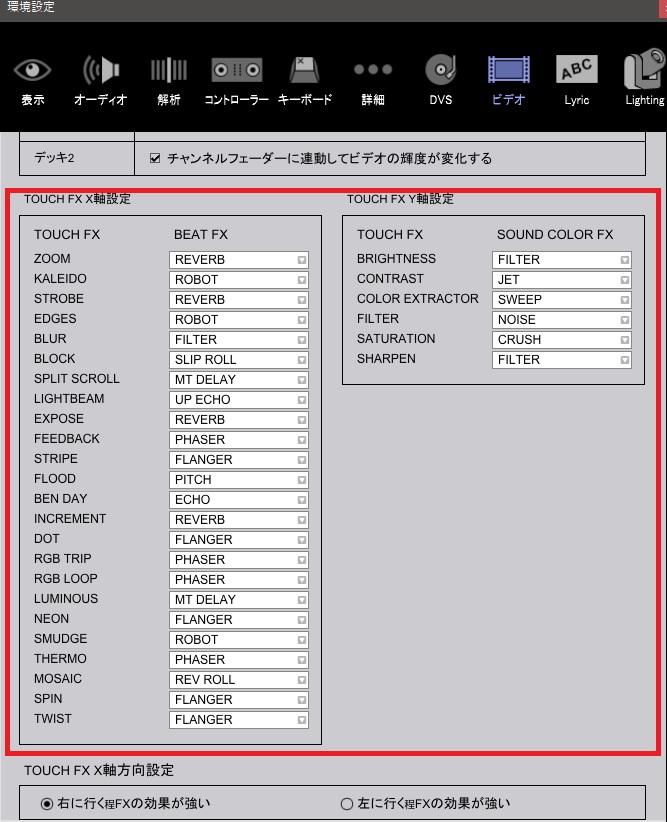Click the SOUND COLOR FX column header text
This screenshot has height=822, width=667.
click(x=555, y=234)
